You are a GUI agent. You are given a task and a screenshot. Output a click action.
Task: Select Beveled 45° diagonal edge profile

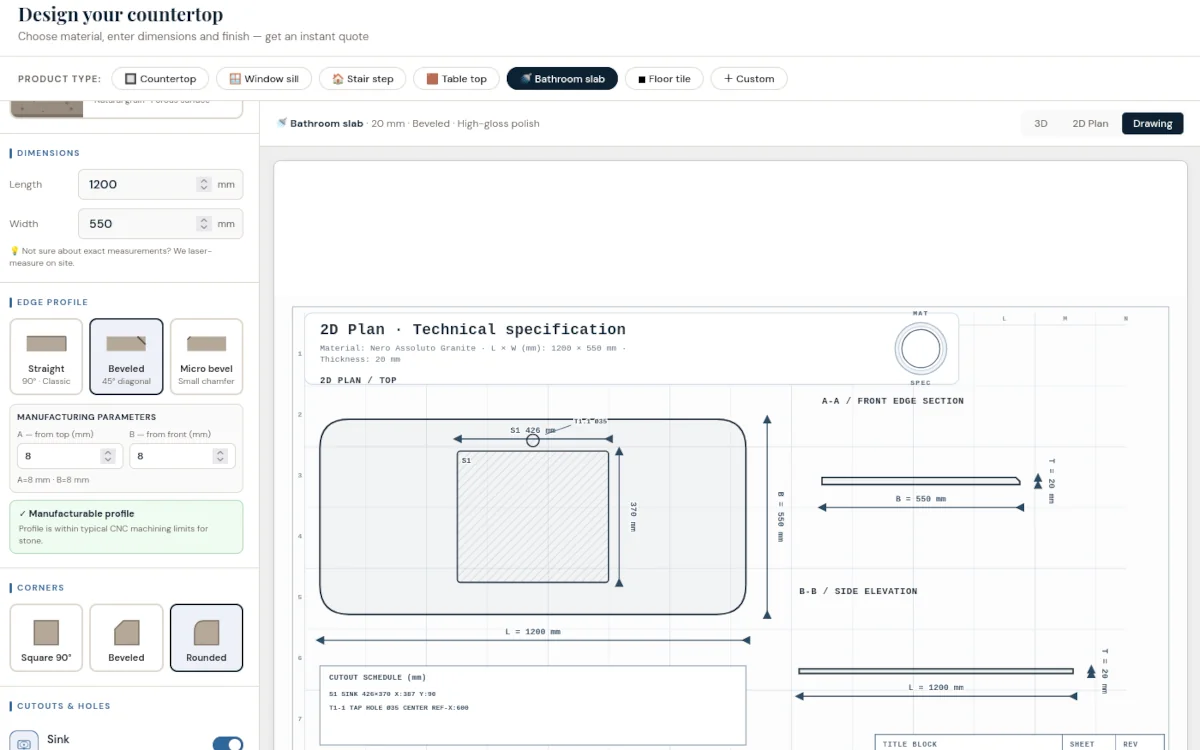tap(126, 357)
